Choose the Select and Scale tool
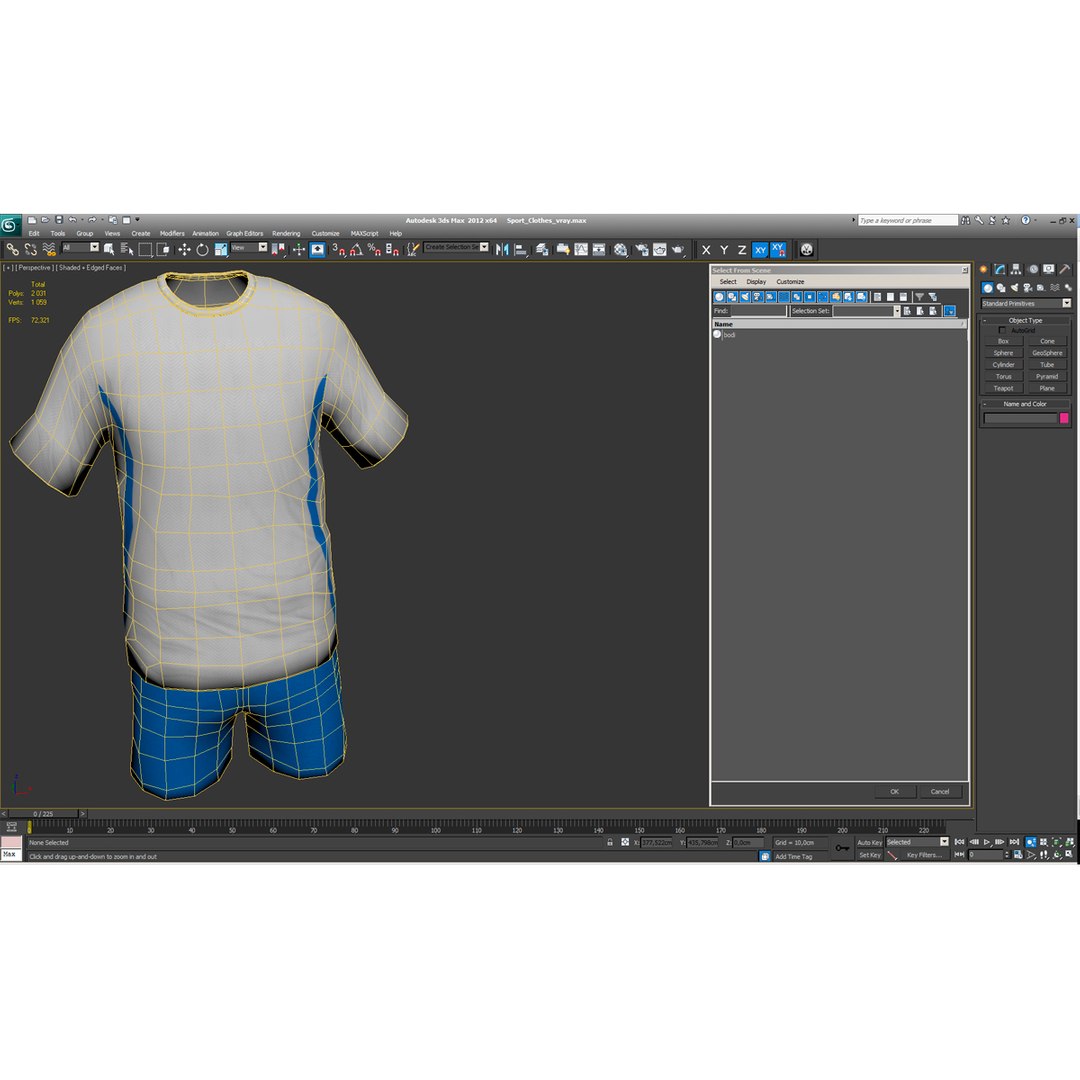This screenshot has height=1080, width=1080. (220, 249)
